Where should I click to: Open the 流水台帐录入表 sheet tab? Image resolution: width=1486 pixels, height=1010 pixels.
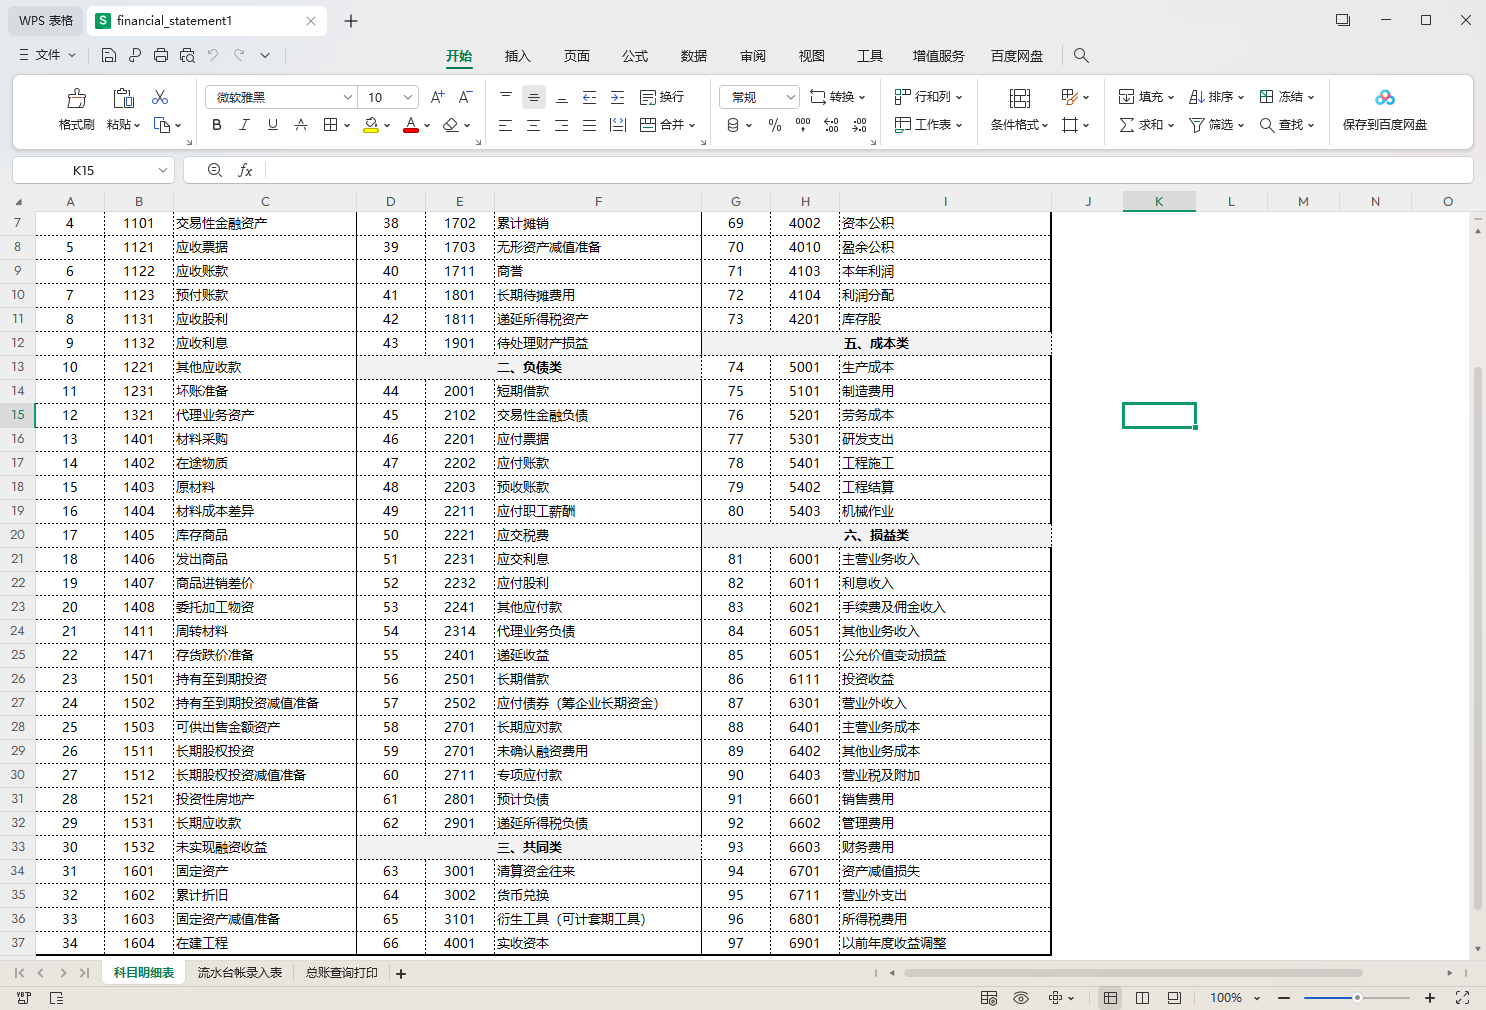point(240,973)
